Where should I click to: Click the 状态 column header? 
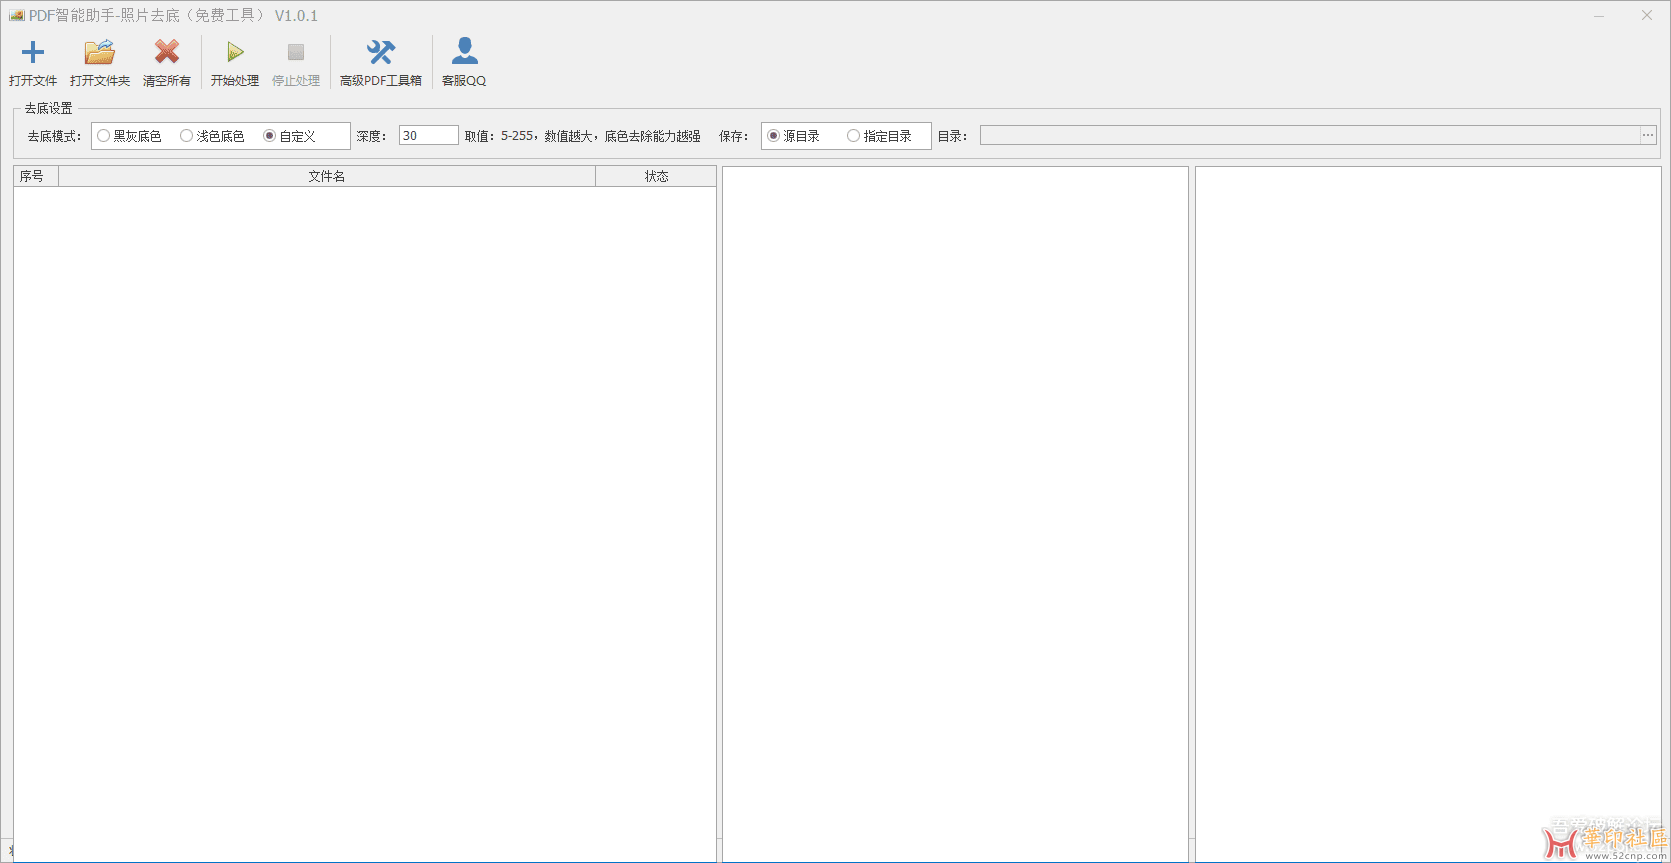[656, 177]
